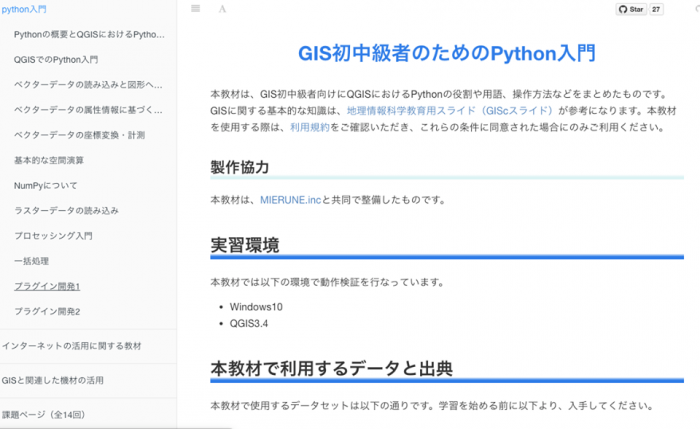Open ベクターデータの読み込みと図形へ… chapter
The image size is (700, 429).
click(88, 84)
